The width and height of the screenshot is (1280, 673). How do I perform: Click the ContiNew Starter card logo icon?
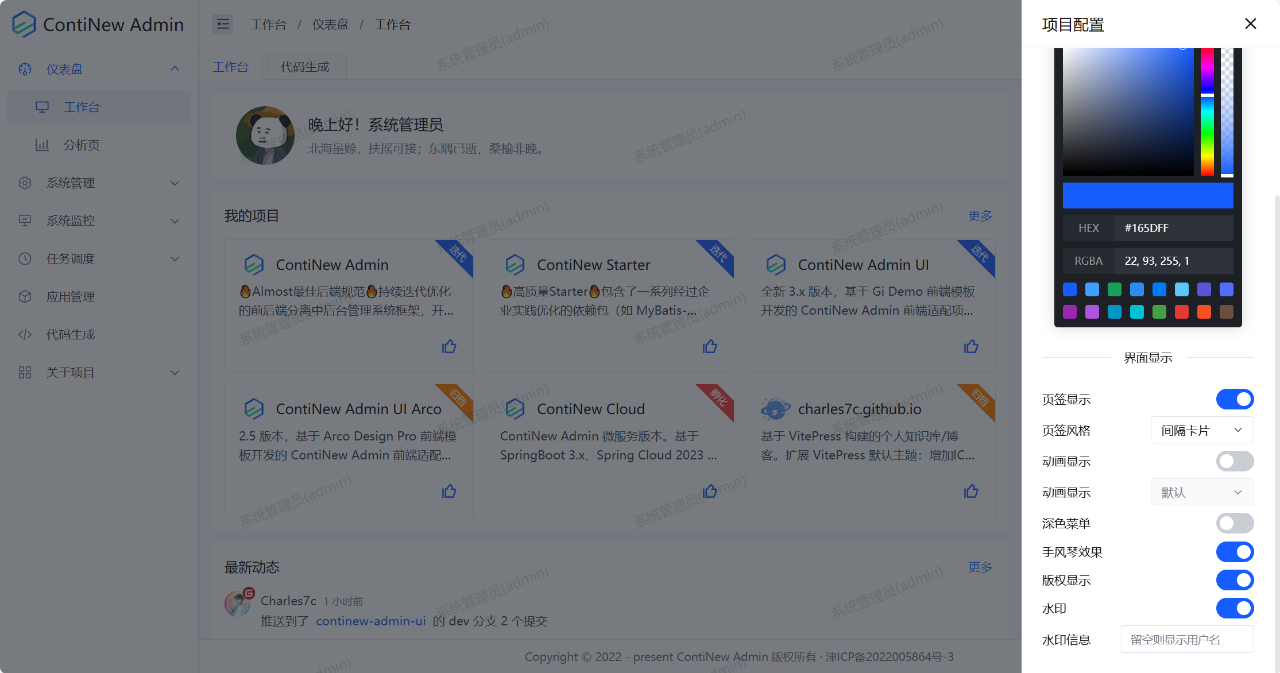pos(515,265)
